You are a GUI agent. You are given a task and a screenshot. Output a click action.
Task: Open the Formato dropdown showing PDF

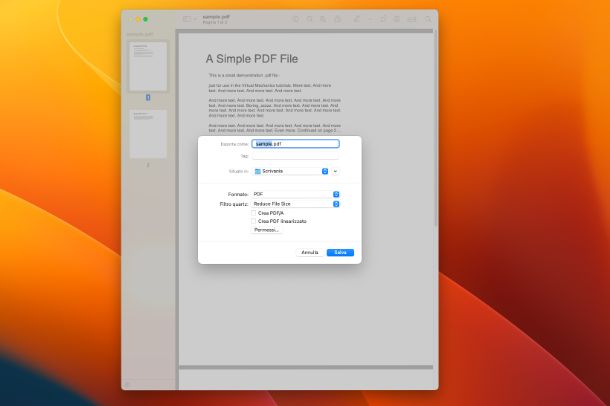tap(296, 194)
